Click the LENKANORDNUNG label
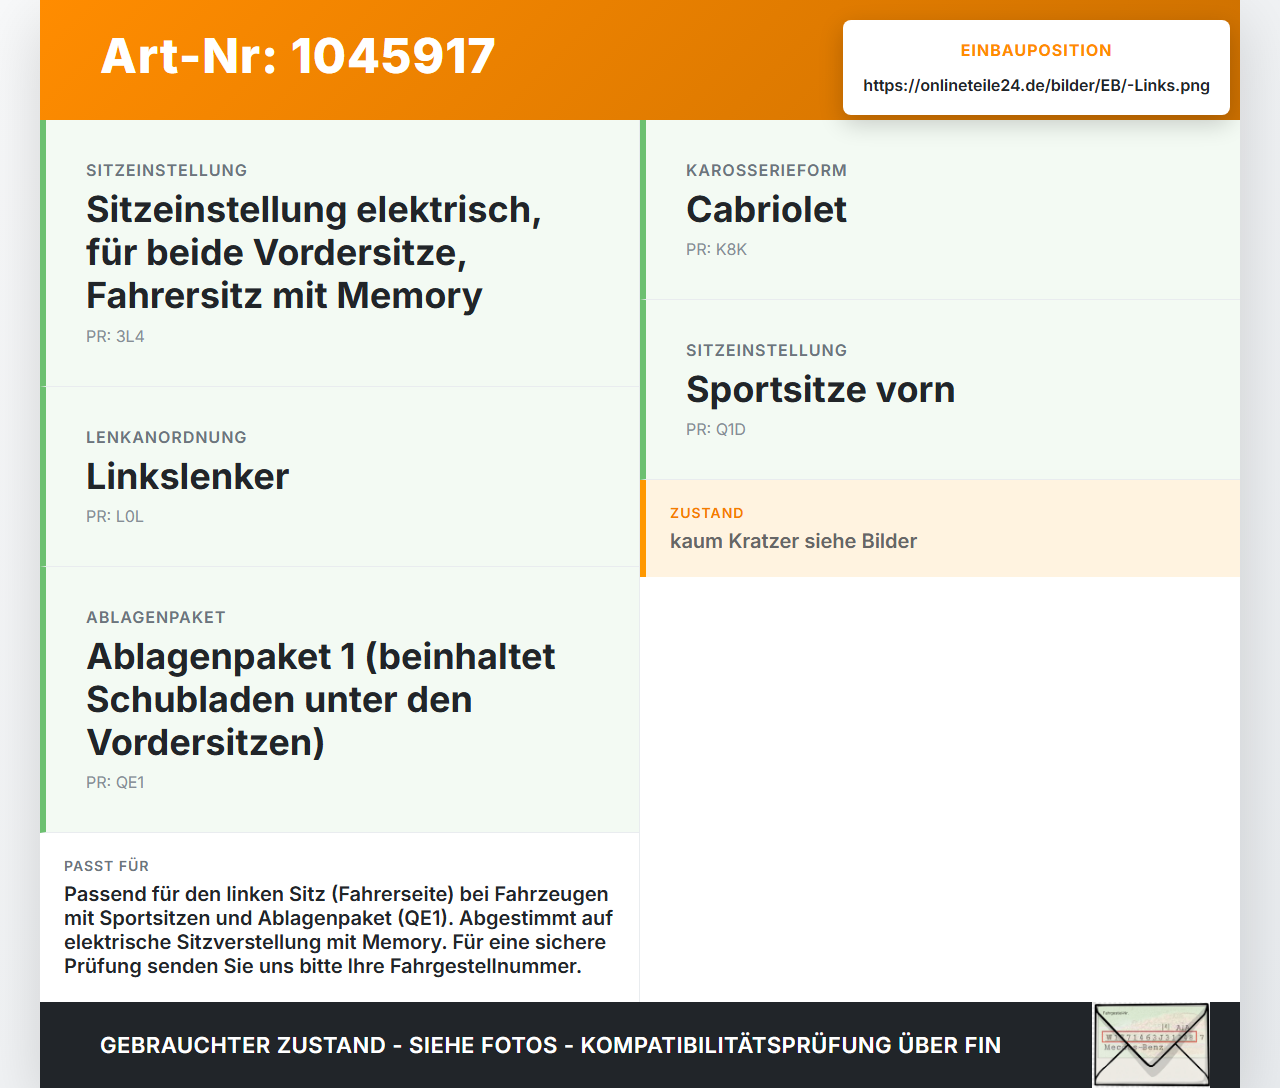This screenshot has height=1089, width=1280. pyautogui.click(x=166, y=437)
